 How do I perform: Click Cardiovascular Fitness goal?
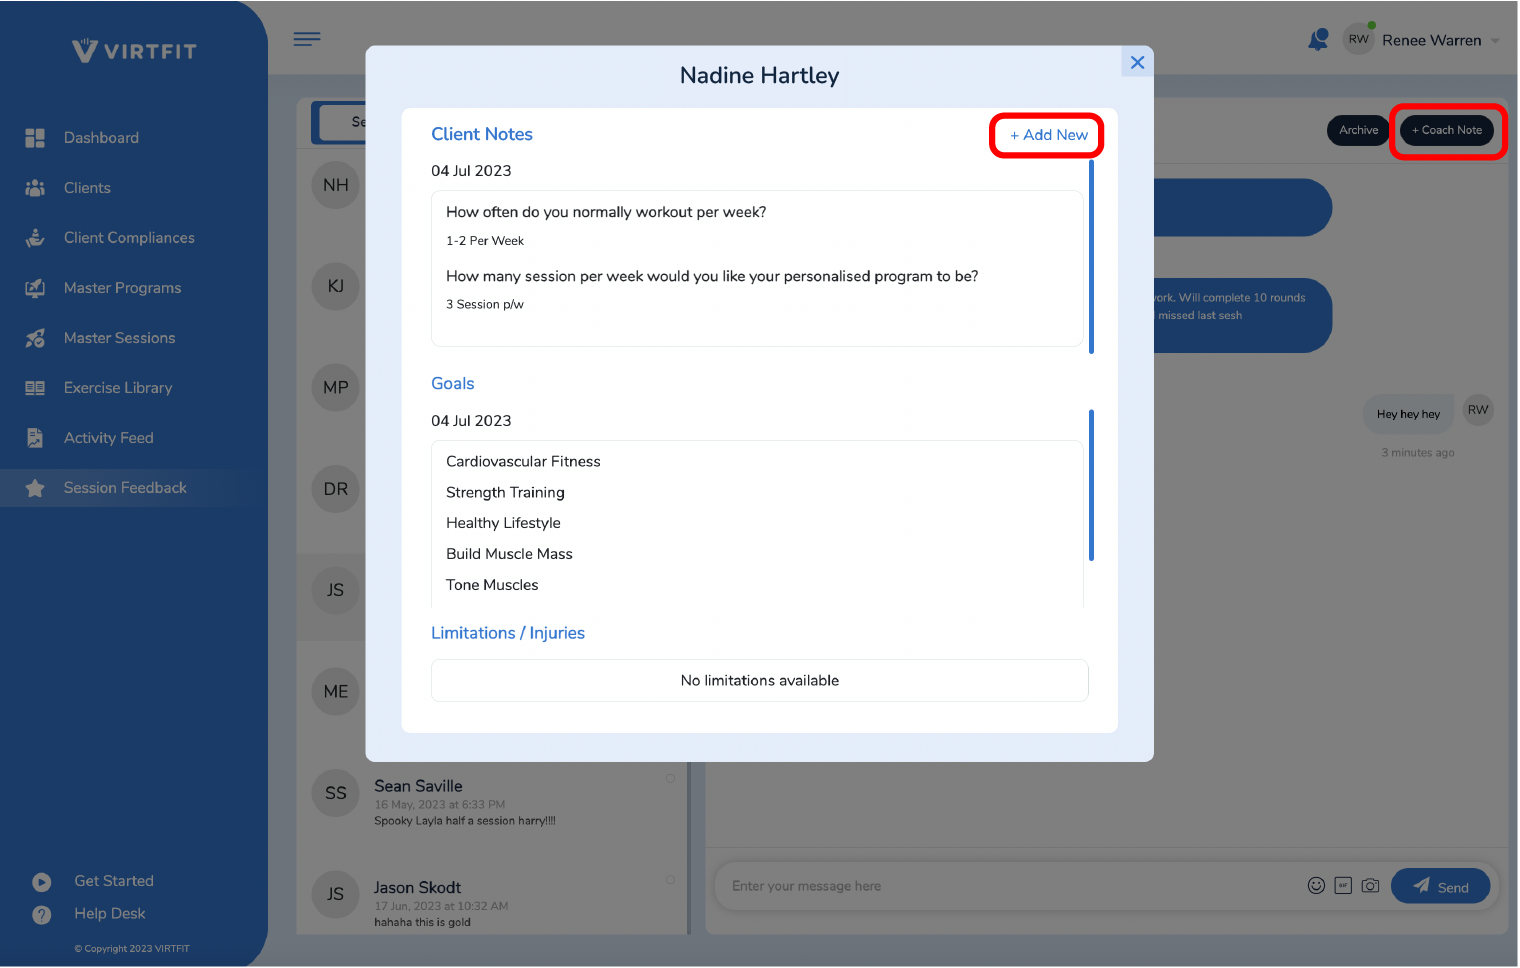pos(523,462)
